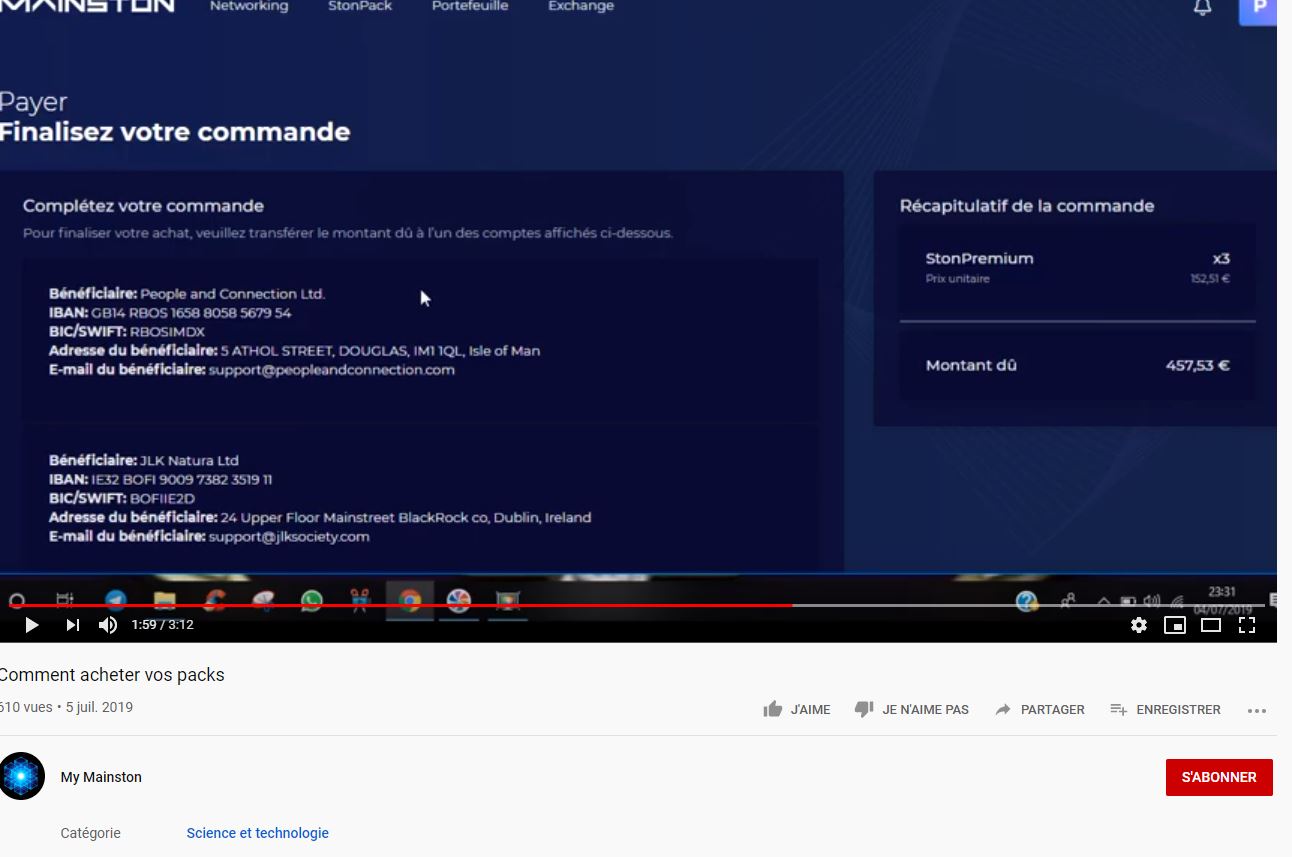
Task: Open the Portefeuille menu item
Action: click(470, 6)
